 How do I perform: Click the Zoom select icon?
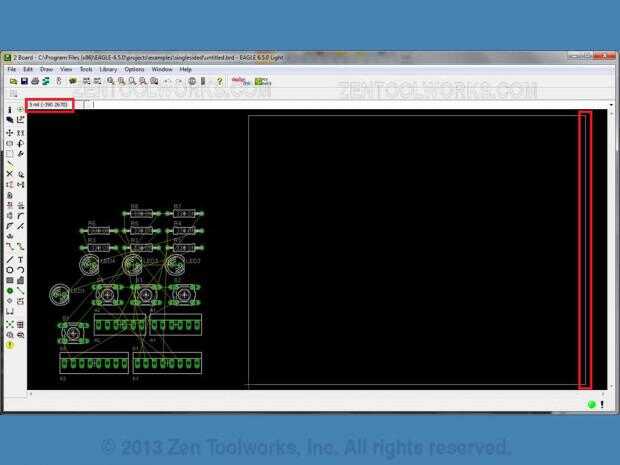pyautogui.click(x=154, y=81)
